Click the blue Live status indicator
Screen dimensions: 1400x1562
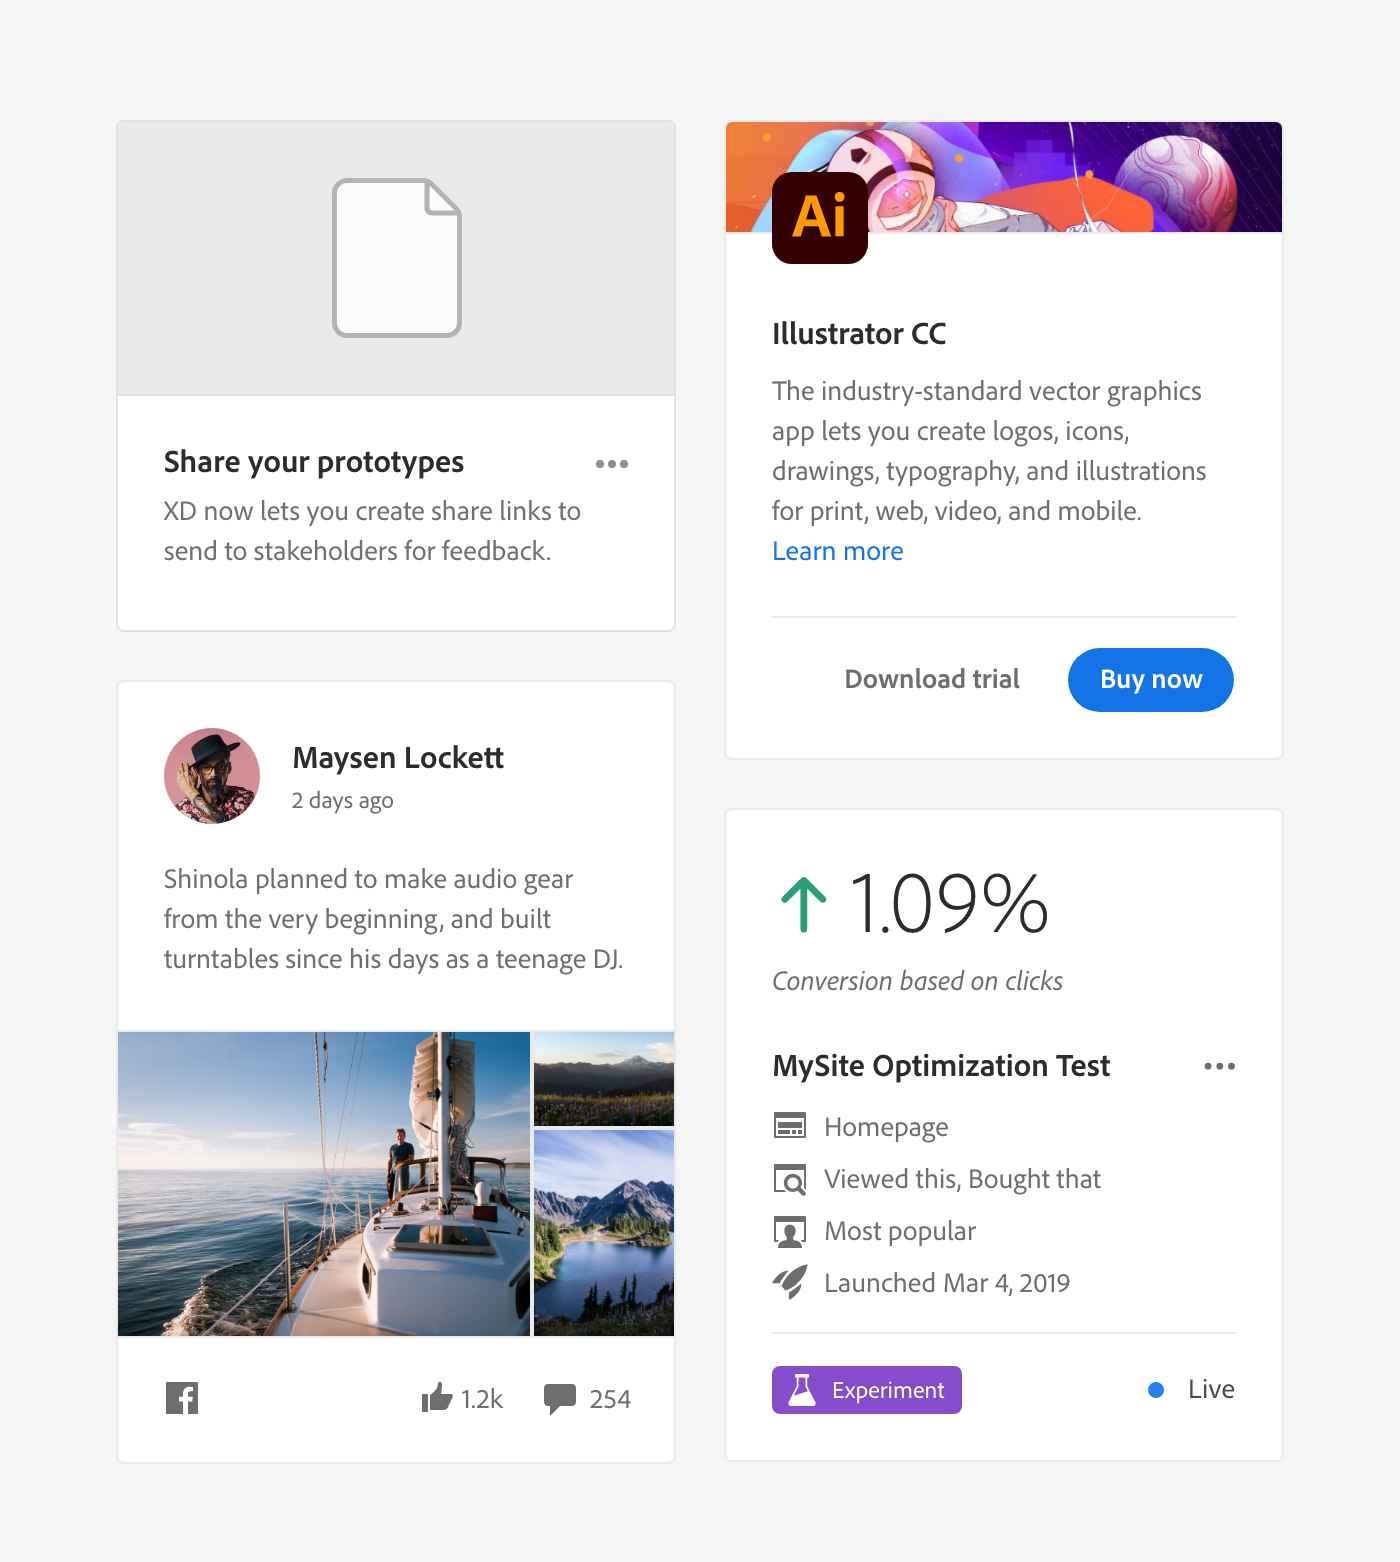(x=1156, y=1390)
